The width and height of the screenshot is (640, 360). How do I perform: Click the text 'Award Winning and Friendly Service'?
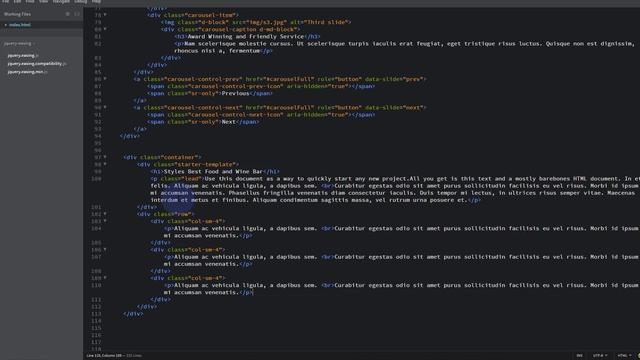(246, 36)
